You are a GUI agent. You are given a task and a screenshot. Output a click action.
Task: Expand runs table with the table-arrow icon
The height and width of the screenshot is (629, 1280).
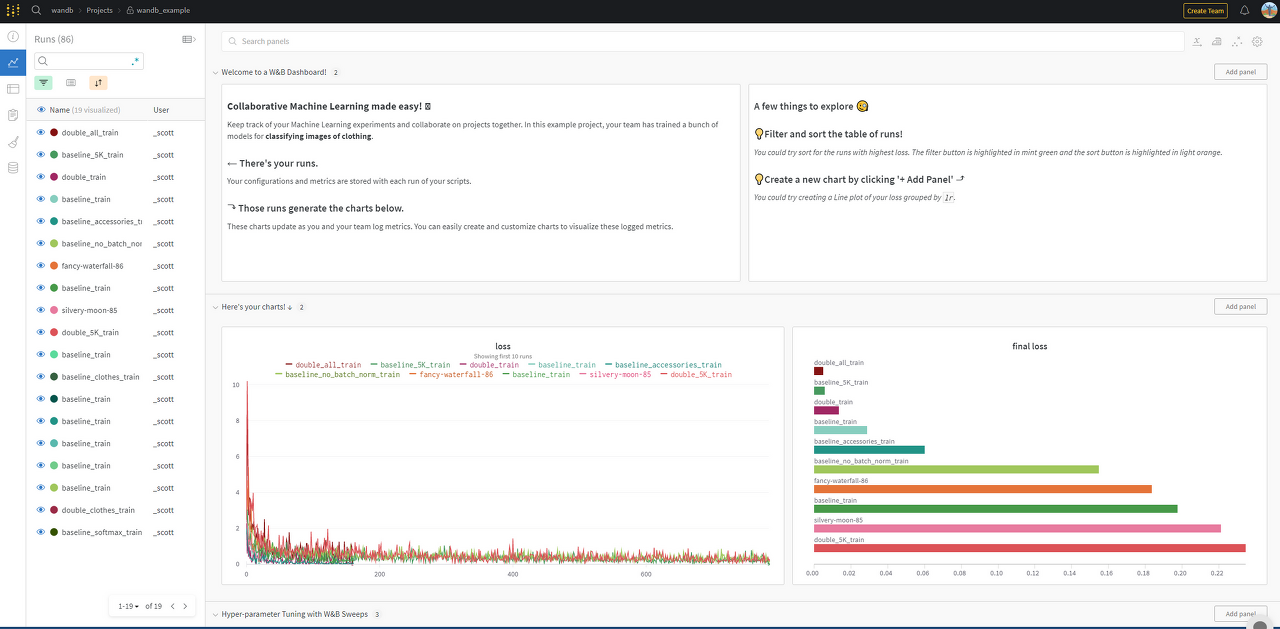188,39
